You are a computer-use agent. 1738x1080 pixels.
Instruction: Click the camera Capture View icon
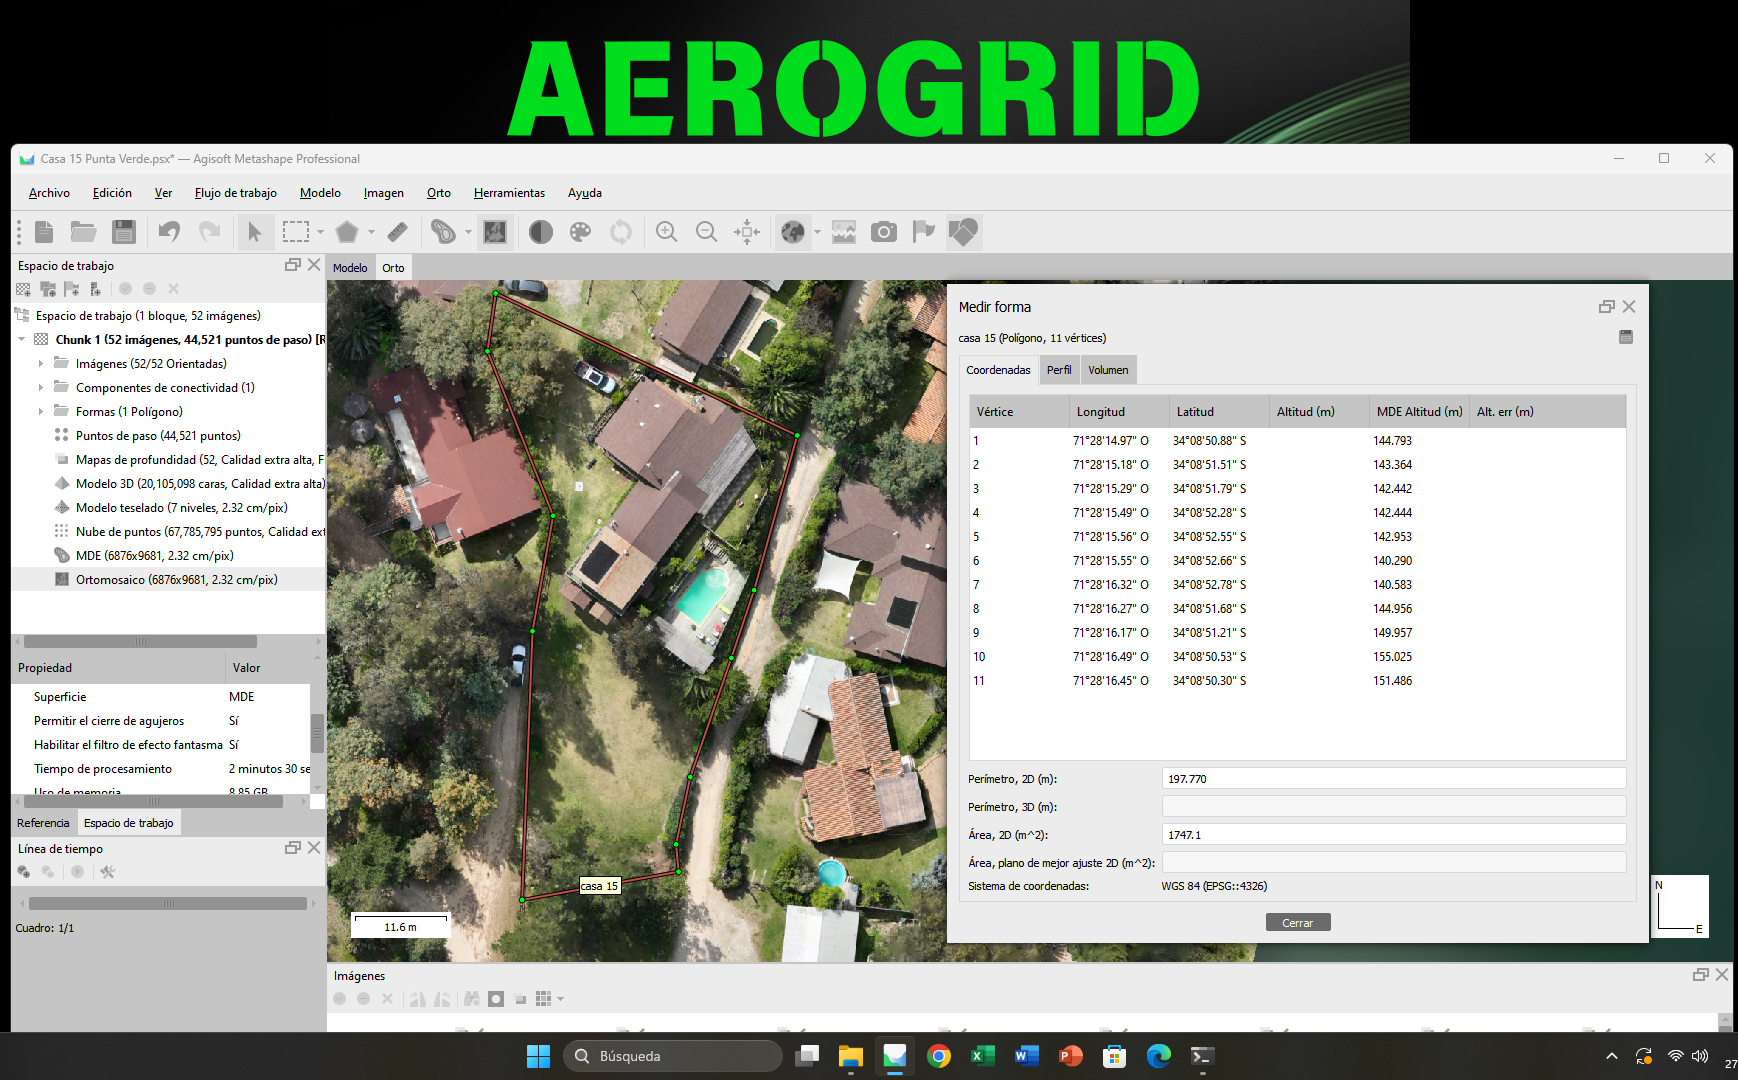(x=884, y=232)
